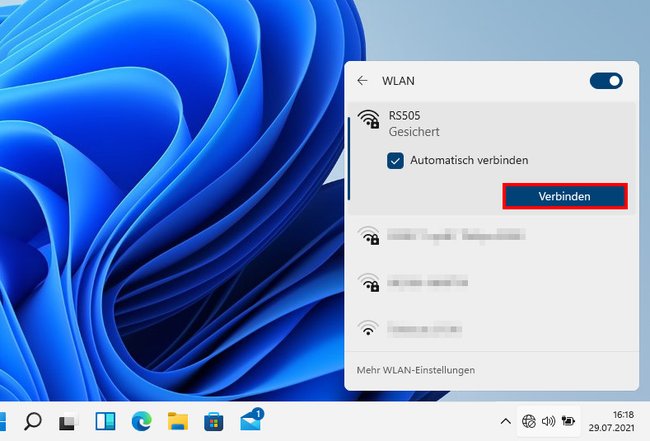Click the network globe tray icon
This screenshot has width=650, height=441.
(529, 422)
